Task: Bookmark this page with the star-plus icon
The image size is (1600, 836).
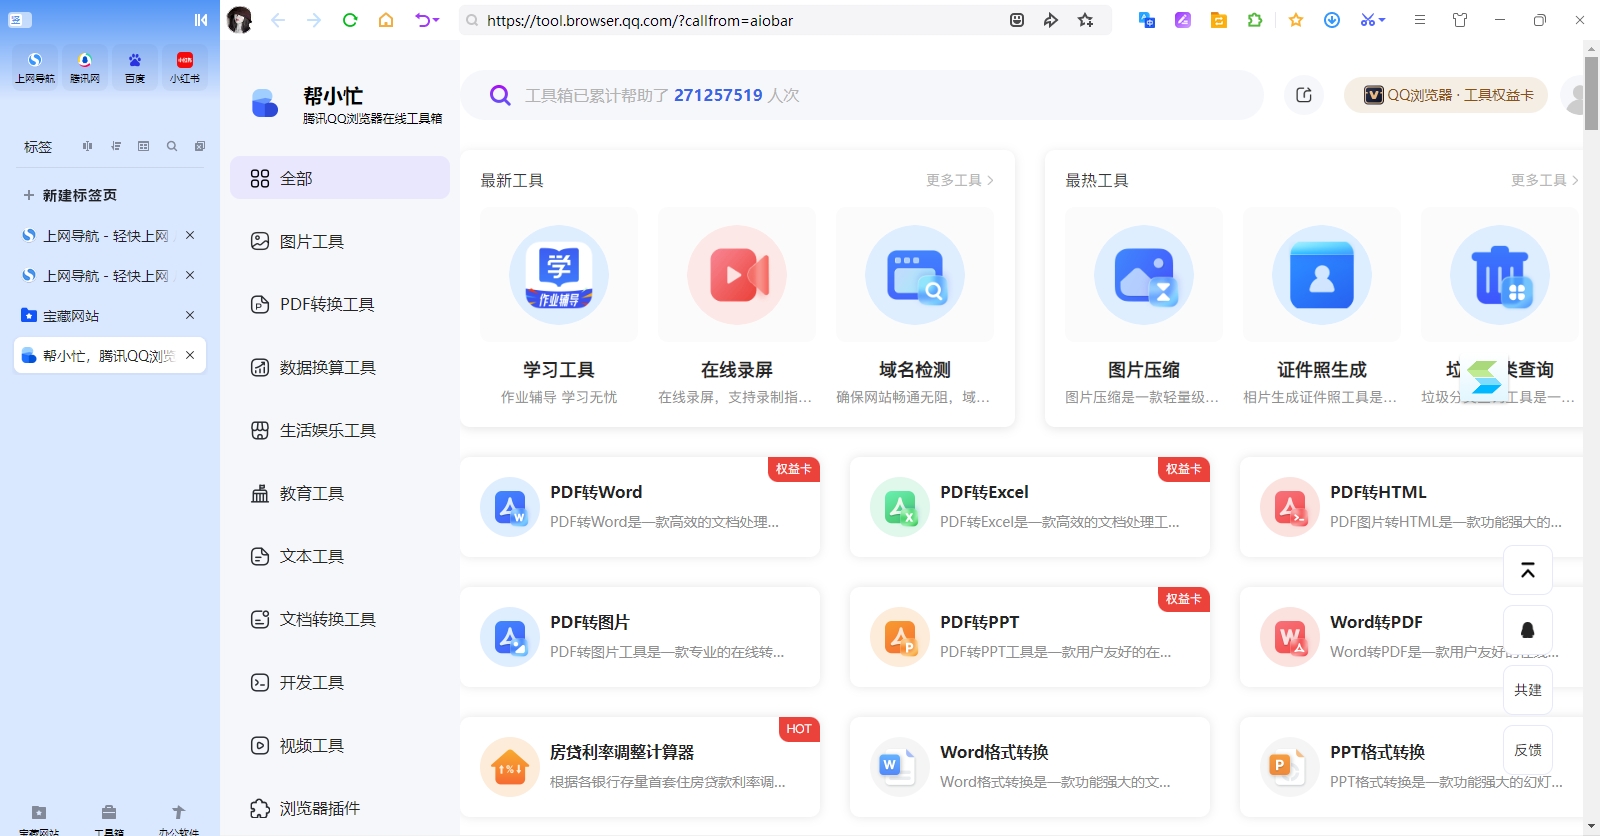Action: (1085, 20)
